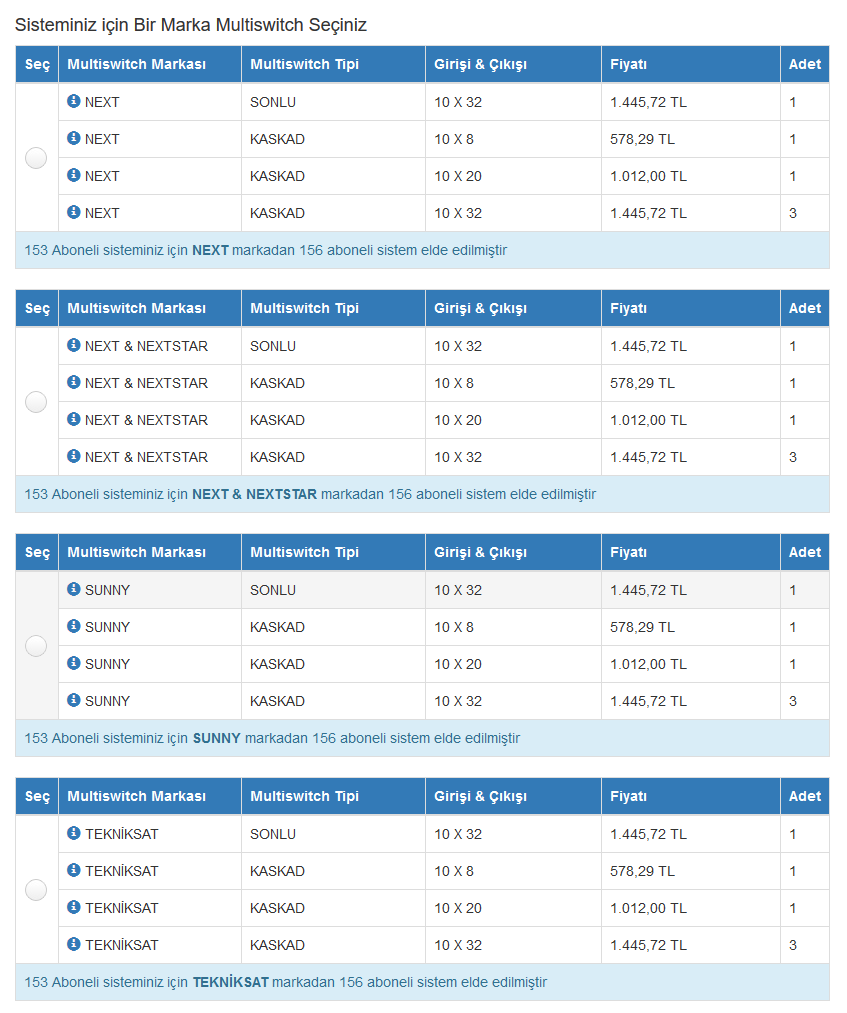Click info icon beside plain NEXT SONLU row
The height and width of the screenshot is (1013, 847).
(74, 101)
